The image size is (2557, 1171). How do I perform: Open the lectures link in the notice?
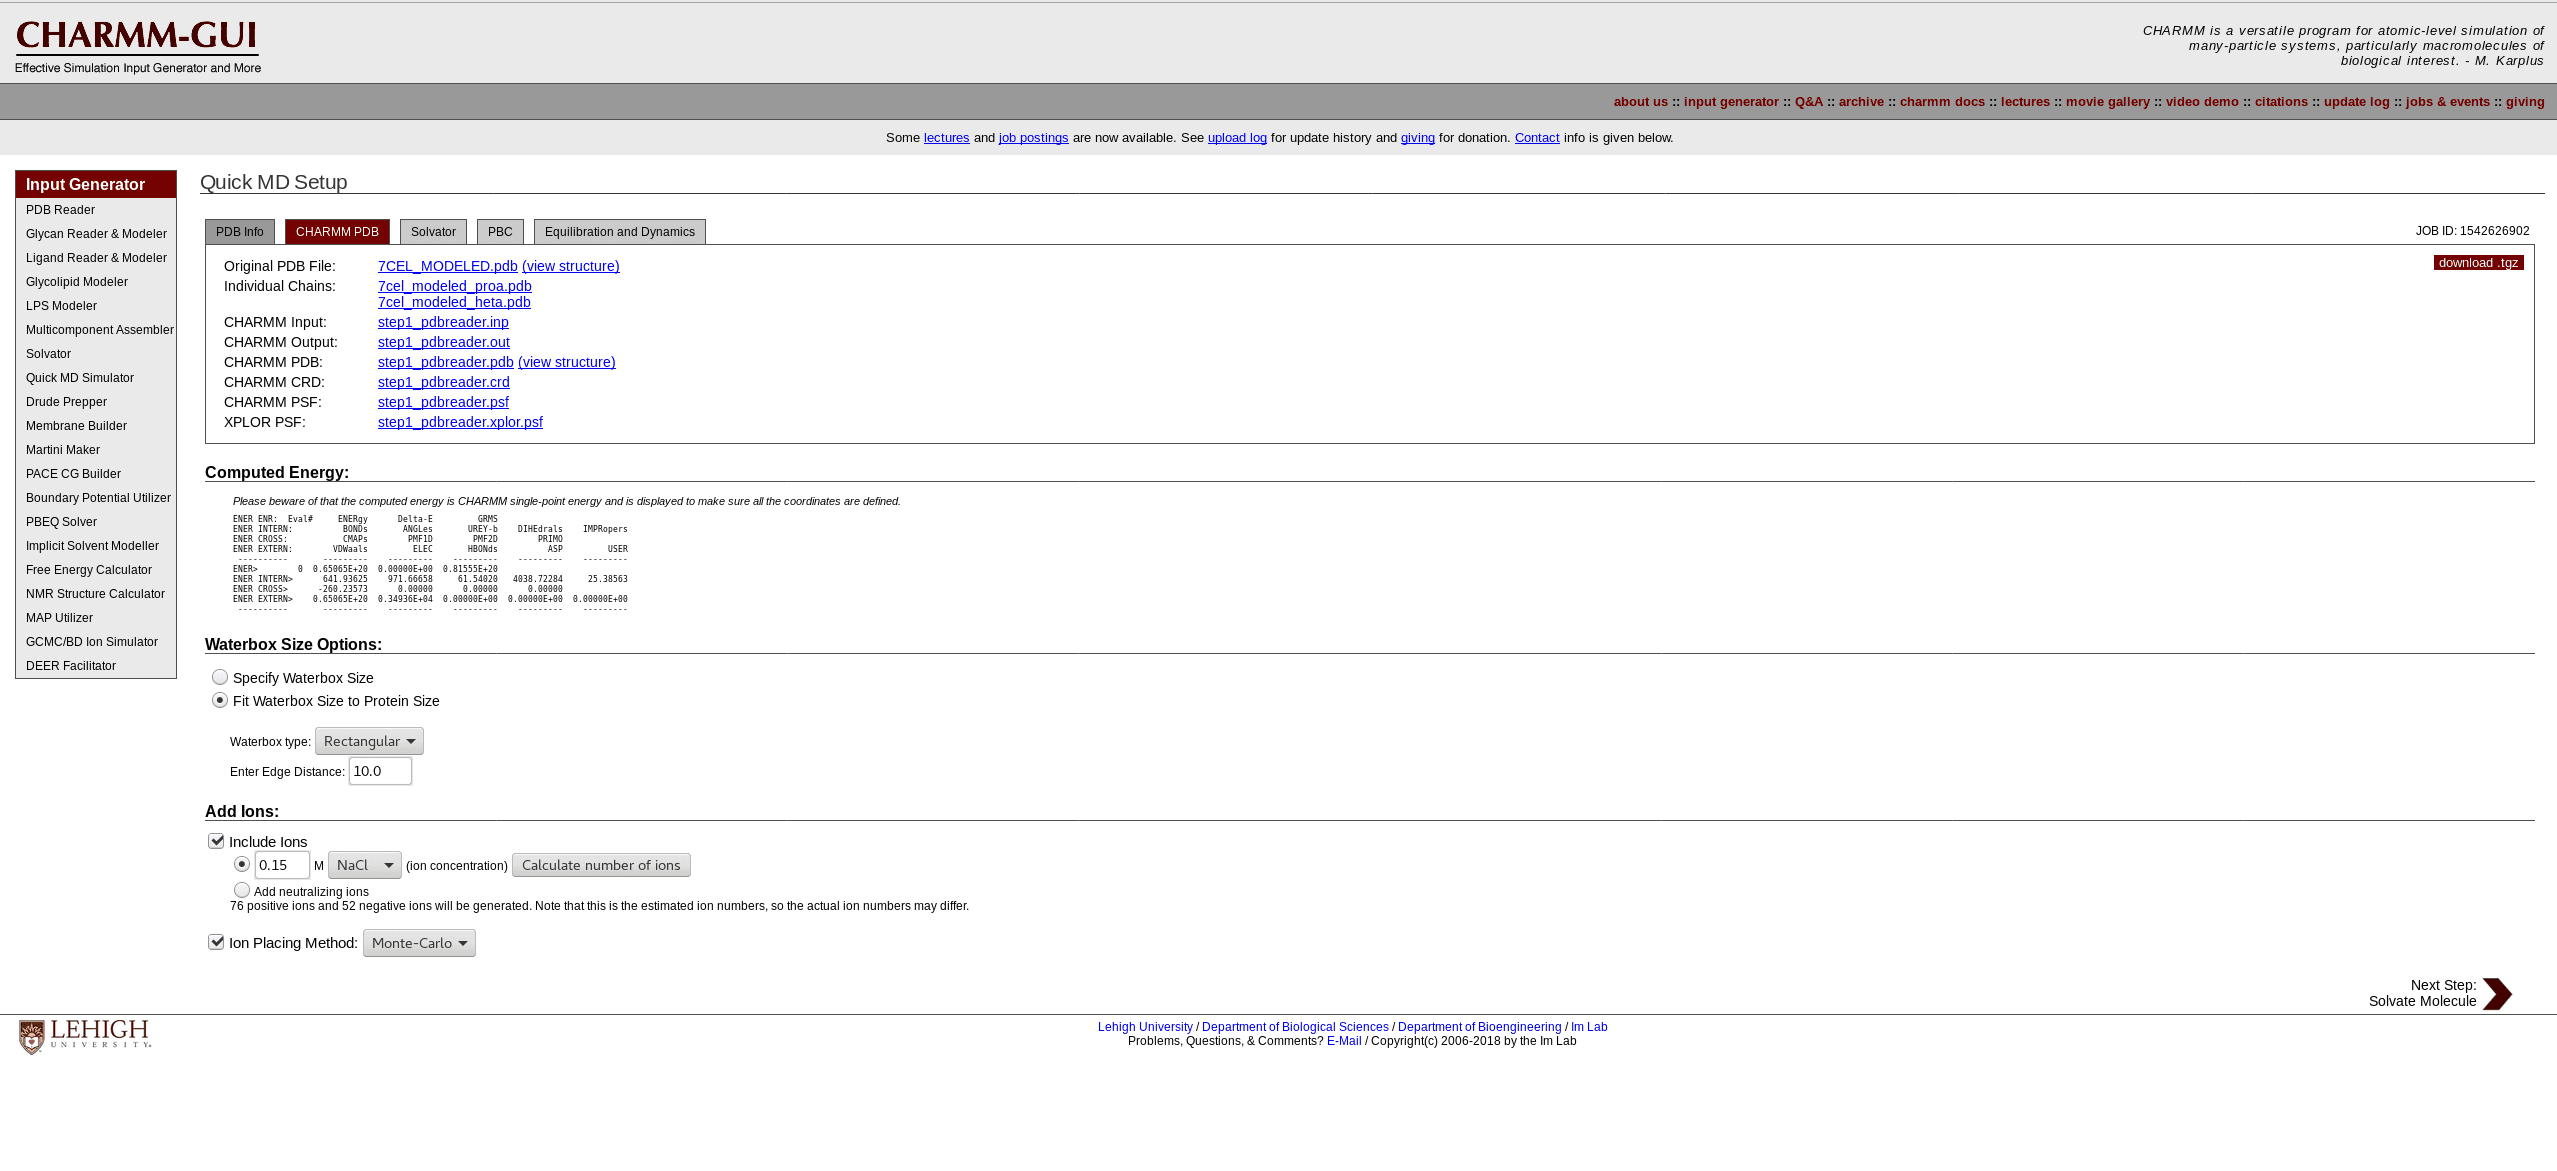click(x=947, y=138)
